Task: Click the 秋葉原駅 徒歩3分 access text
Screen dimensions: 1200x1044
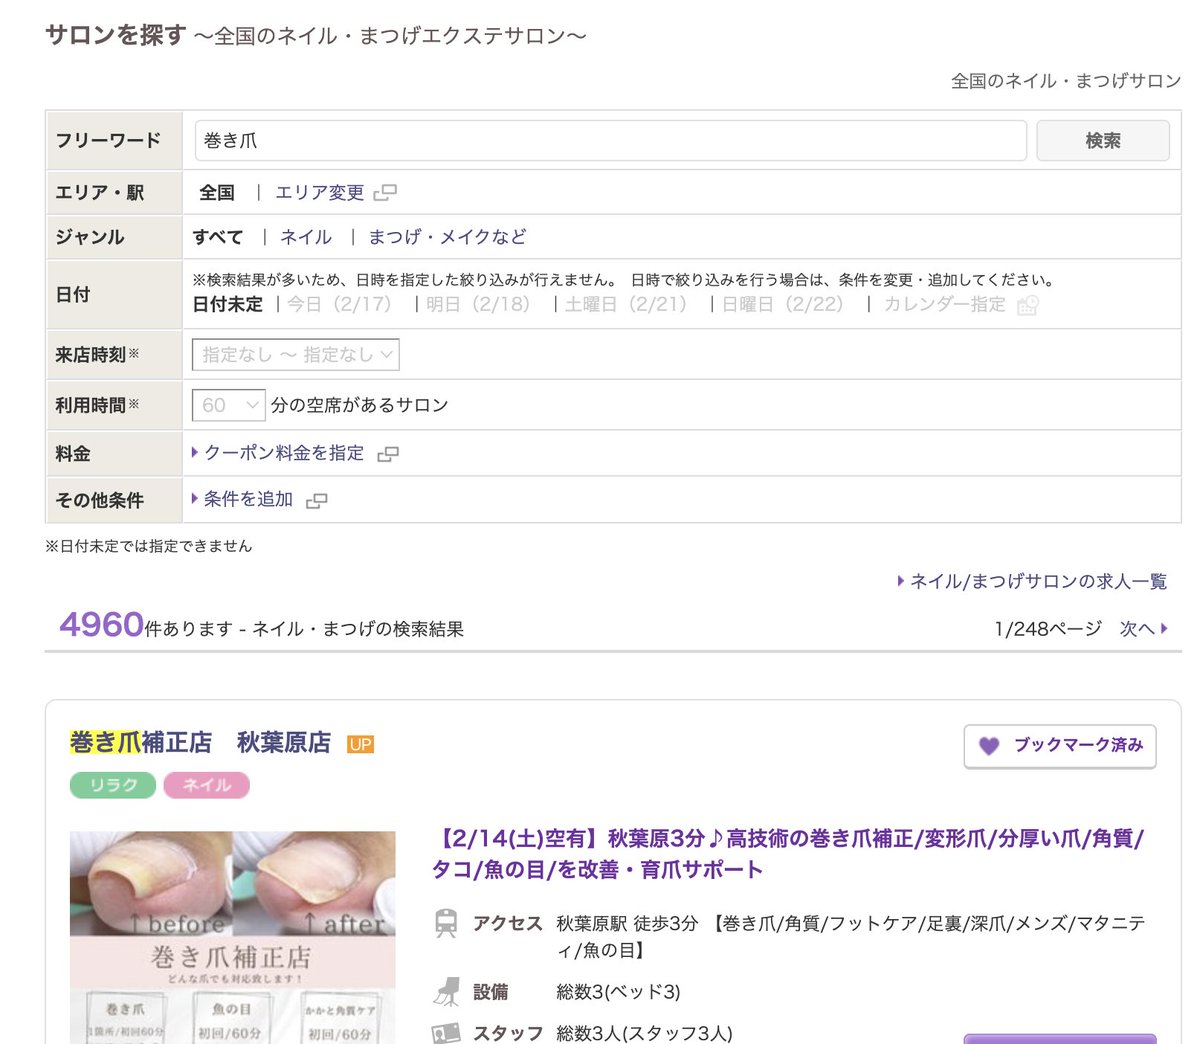Action: coord(627,923)
